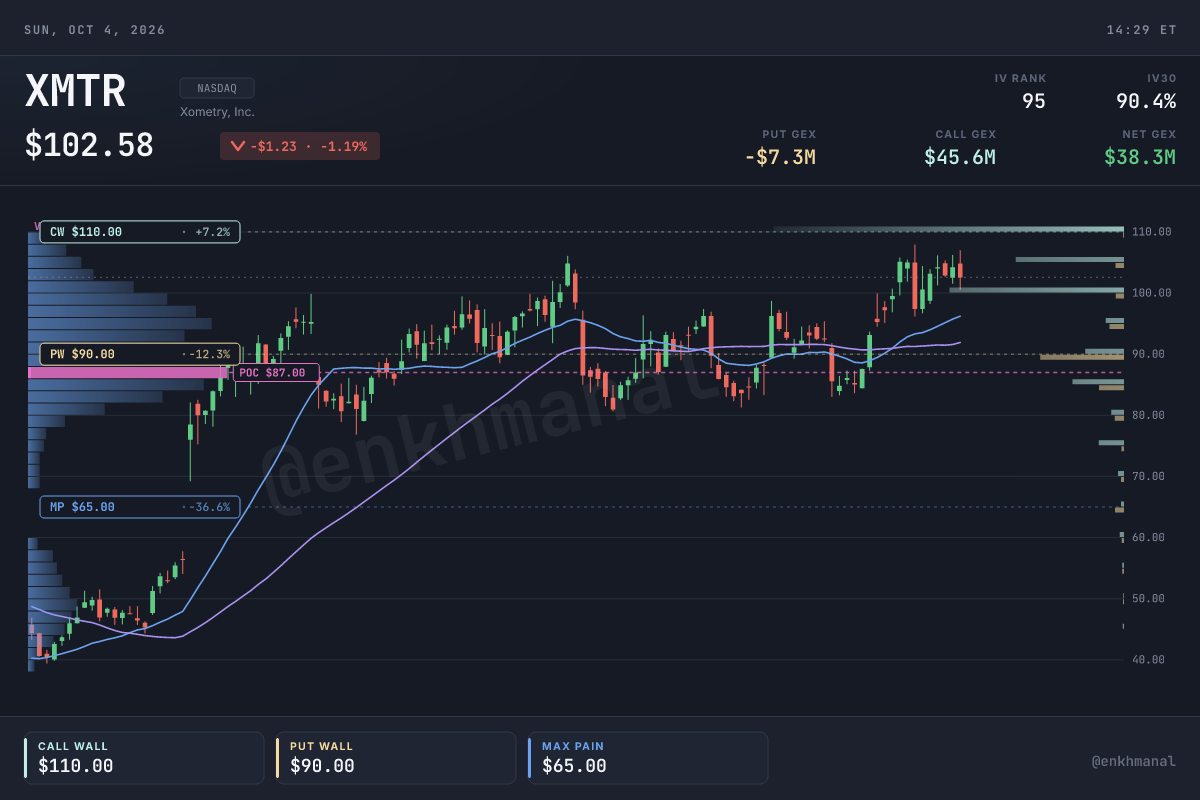The width and height of the screenshot is (1200, 800).
Task: Click the 14:29 ET timestamp
Action: pyautogui.click(x=1141, y=30)
